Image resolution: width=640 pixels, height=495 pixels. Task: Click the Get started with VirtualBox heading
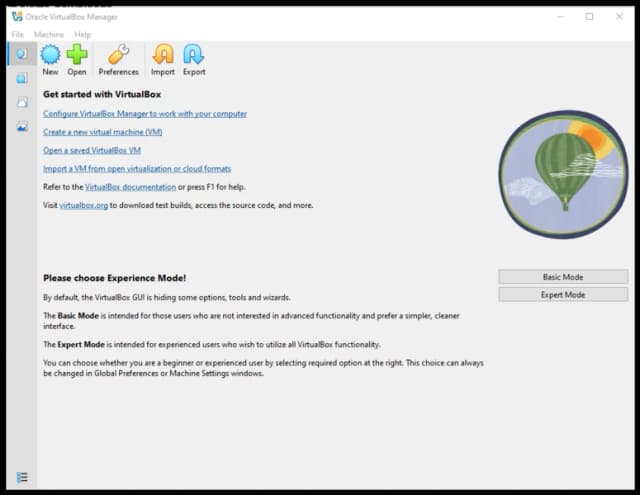[x=102, y=94]
